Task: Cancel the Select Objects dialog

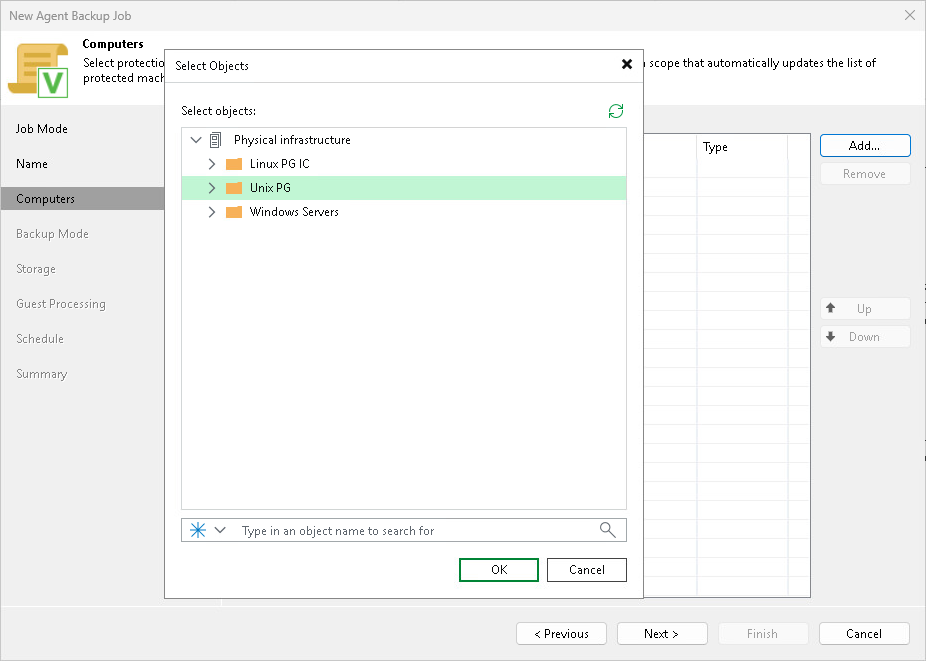Action: (x=587, y=570)
